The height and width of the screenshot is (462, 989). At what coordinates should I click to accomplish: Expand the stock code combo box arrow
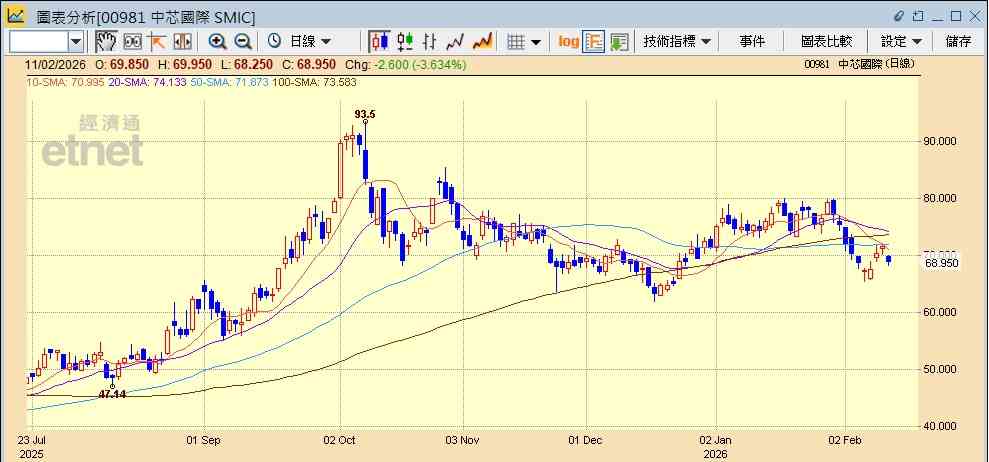point(76,42)
